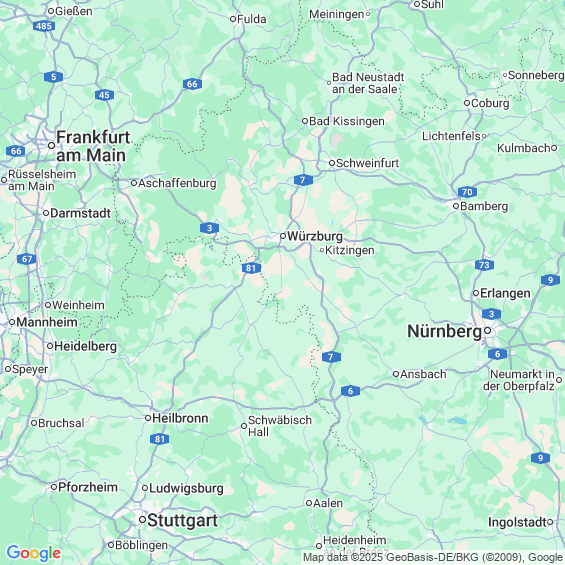565x565 pixels.
Task: Select the A70 shield near Bamberg
Action: [467, 192]
